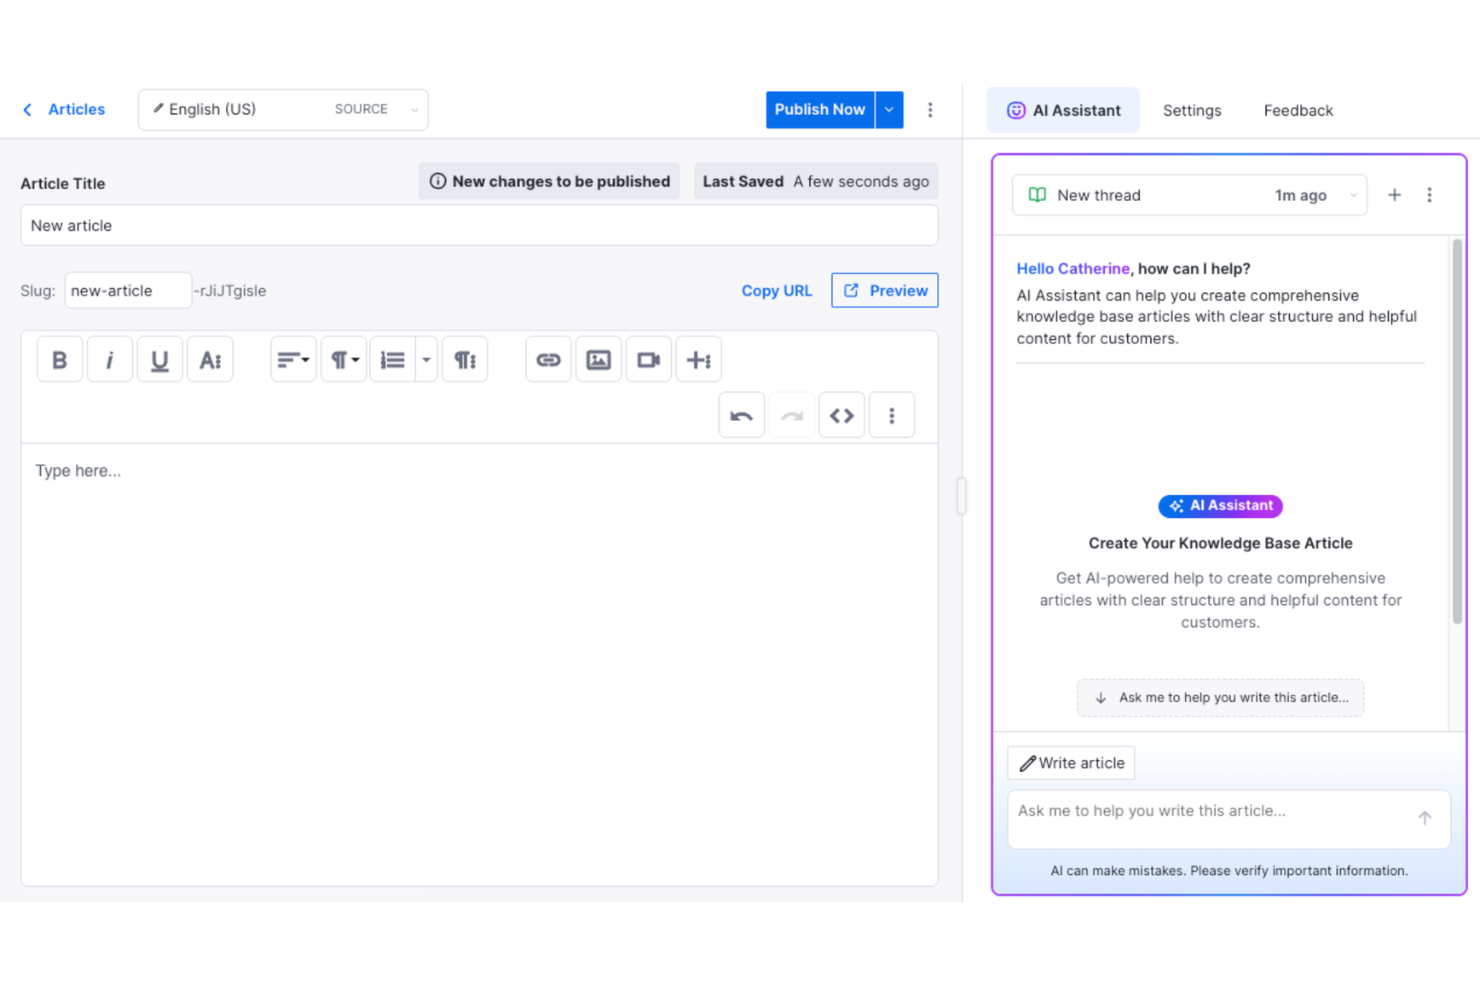Open the Feedback tab

(1297, 110)
